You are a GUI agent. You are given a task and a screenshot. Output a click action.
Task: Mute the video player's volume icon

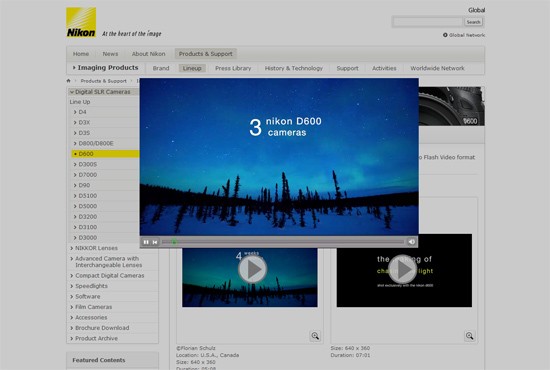coord(411,242)
